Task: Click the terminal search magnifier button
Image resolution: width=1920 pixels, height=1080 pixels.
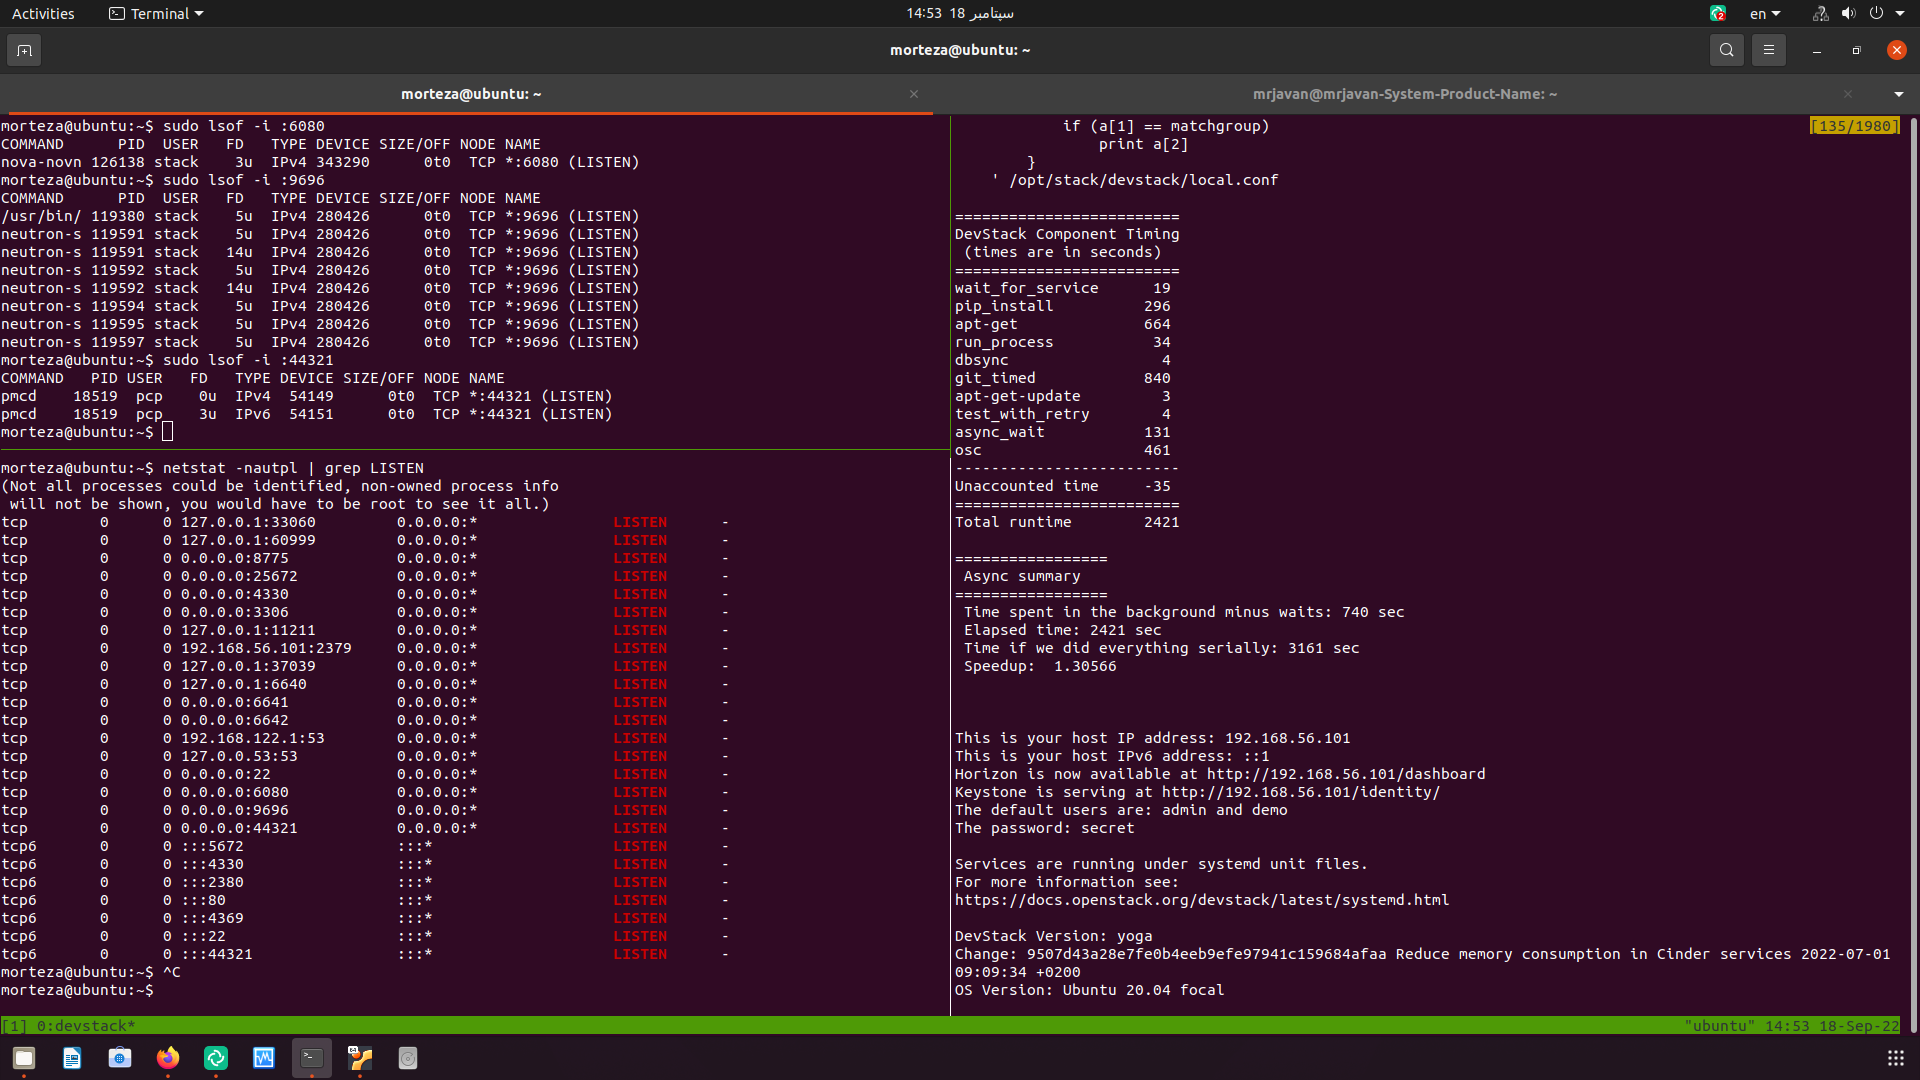Action: coord(1726,50)
